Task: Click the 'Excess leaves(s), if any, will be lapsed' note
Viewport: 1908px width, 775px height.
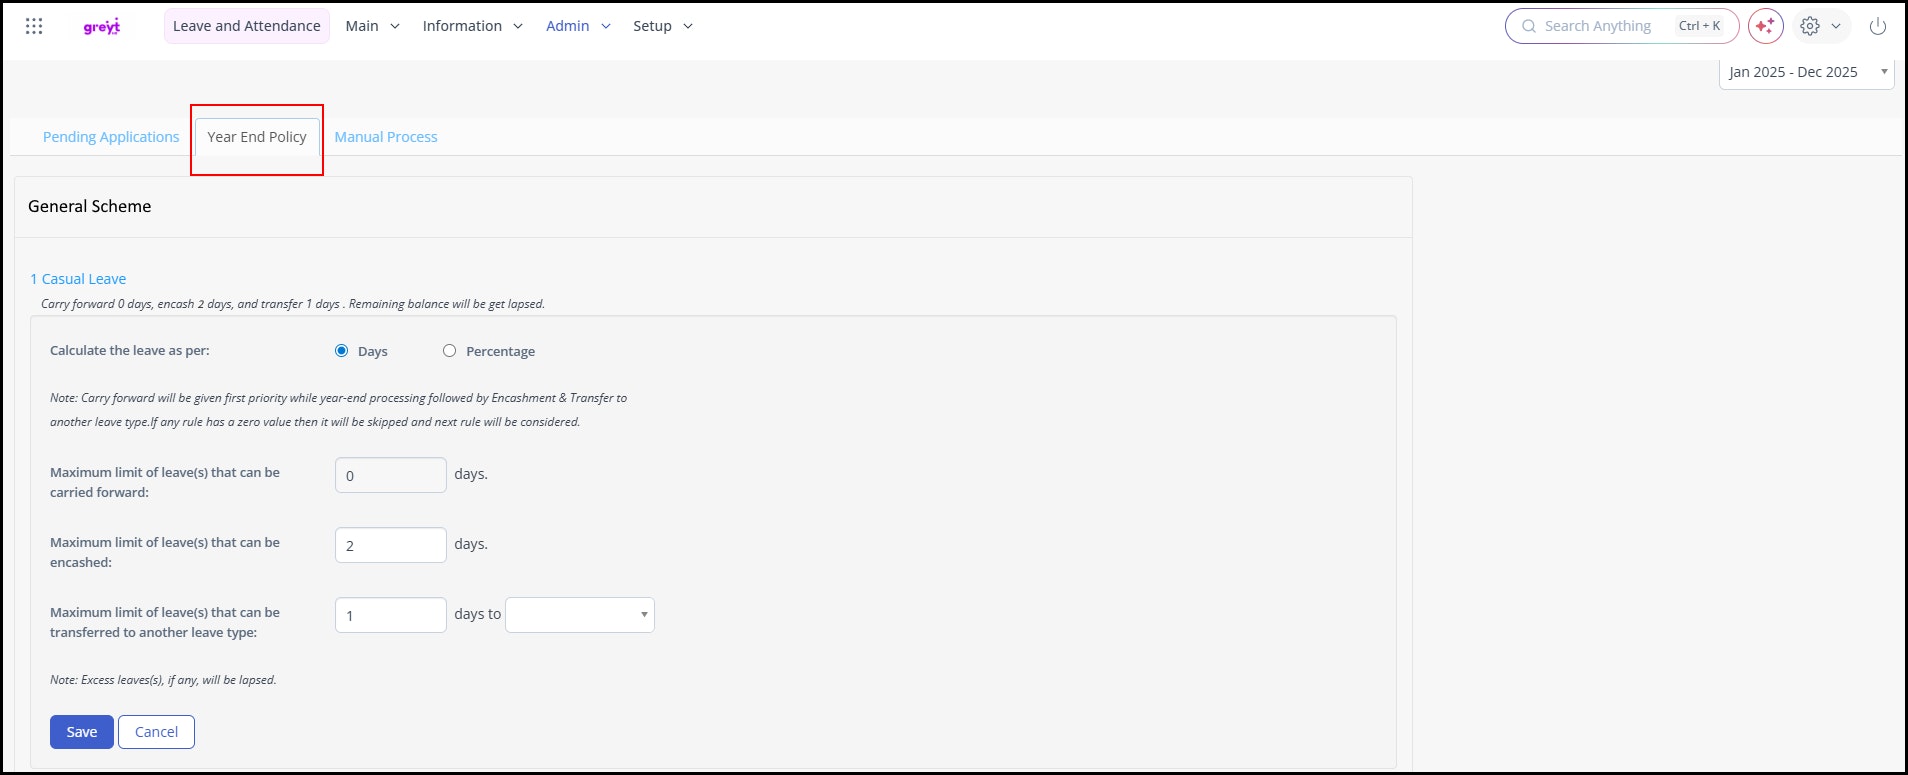Action: tap(163, 680)
